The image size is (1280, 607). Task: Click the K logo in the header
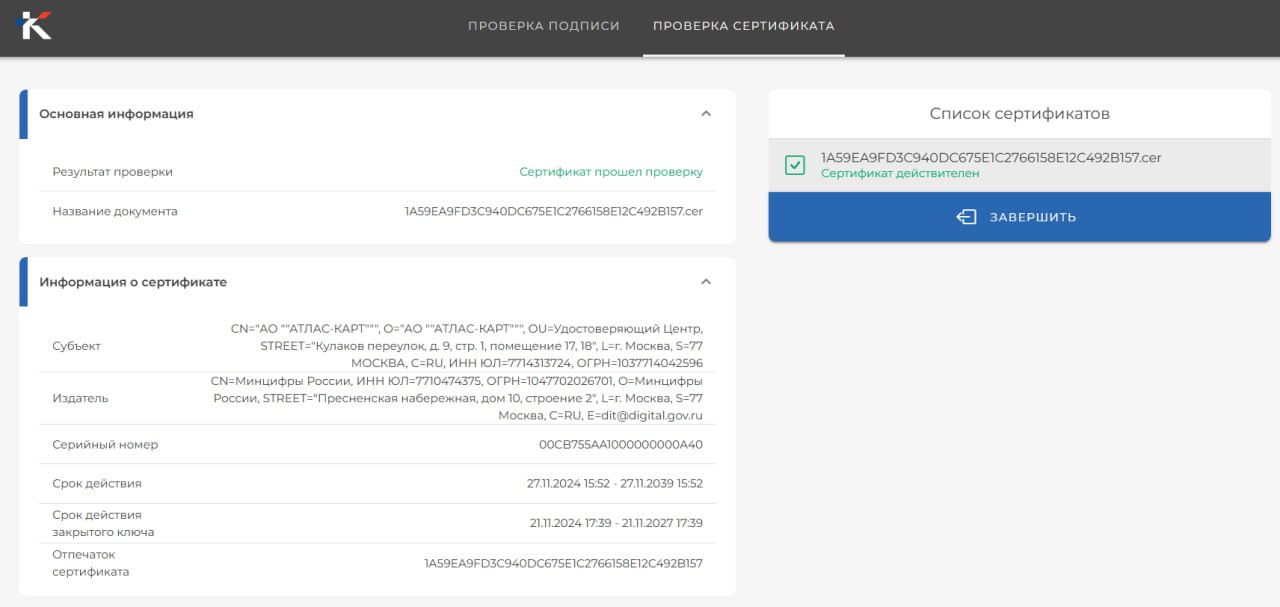tap(35, 25)
